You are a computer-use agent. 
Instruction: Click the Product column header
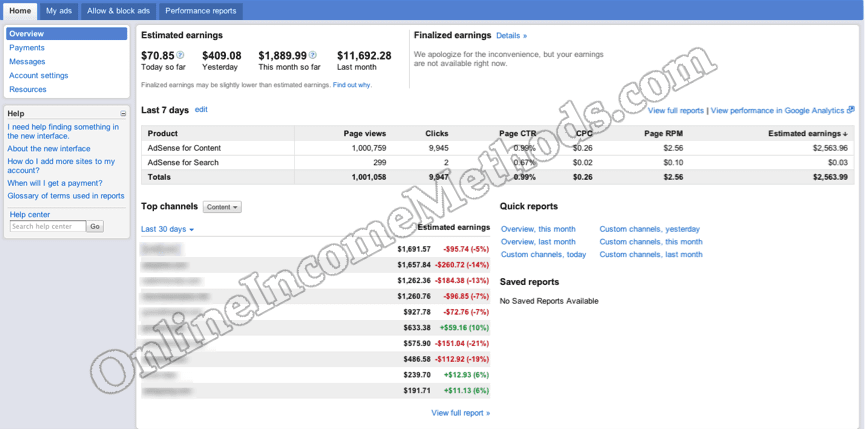click(x=163, y=133)
